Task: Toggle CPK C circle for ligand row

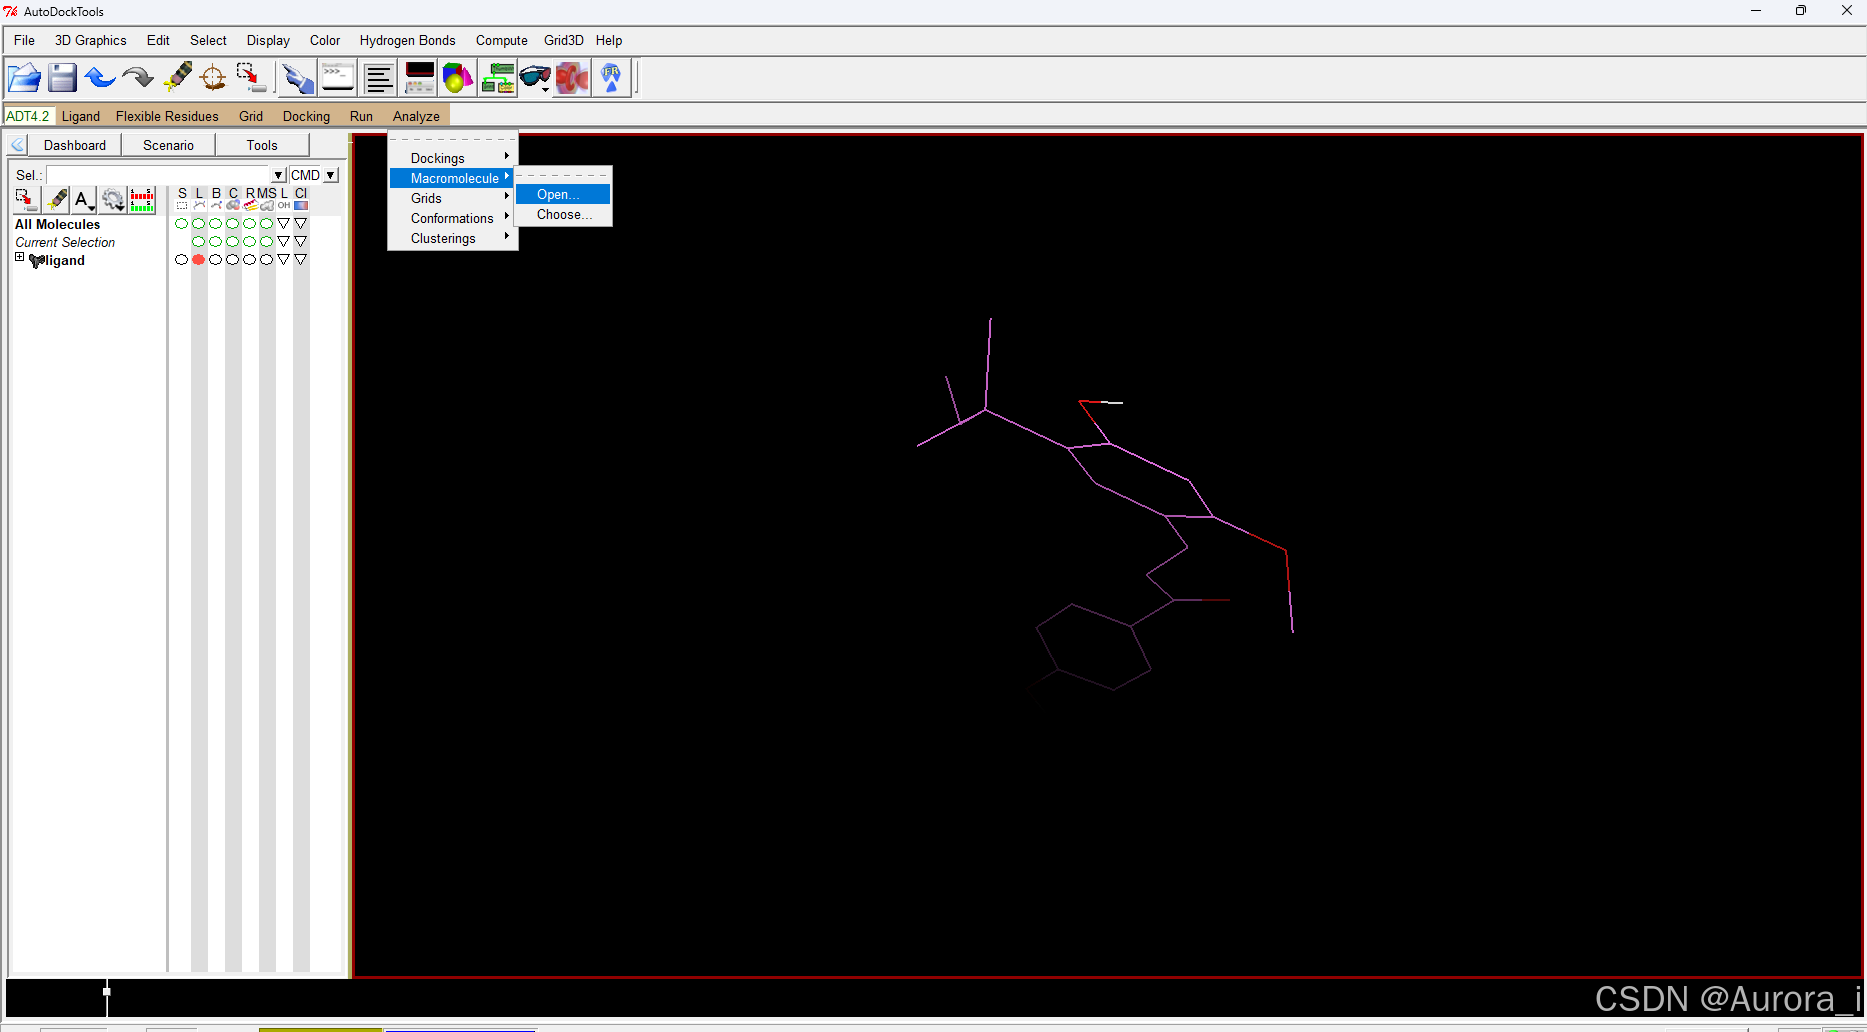Action: point(232,260)
